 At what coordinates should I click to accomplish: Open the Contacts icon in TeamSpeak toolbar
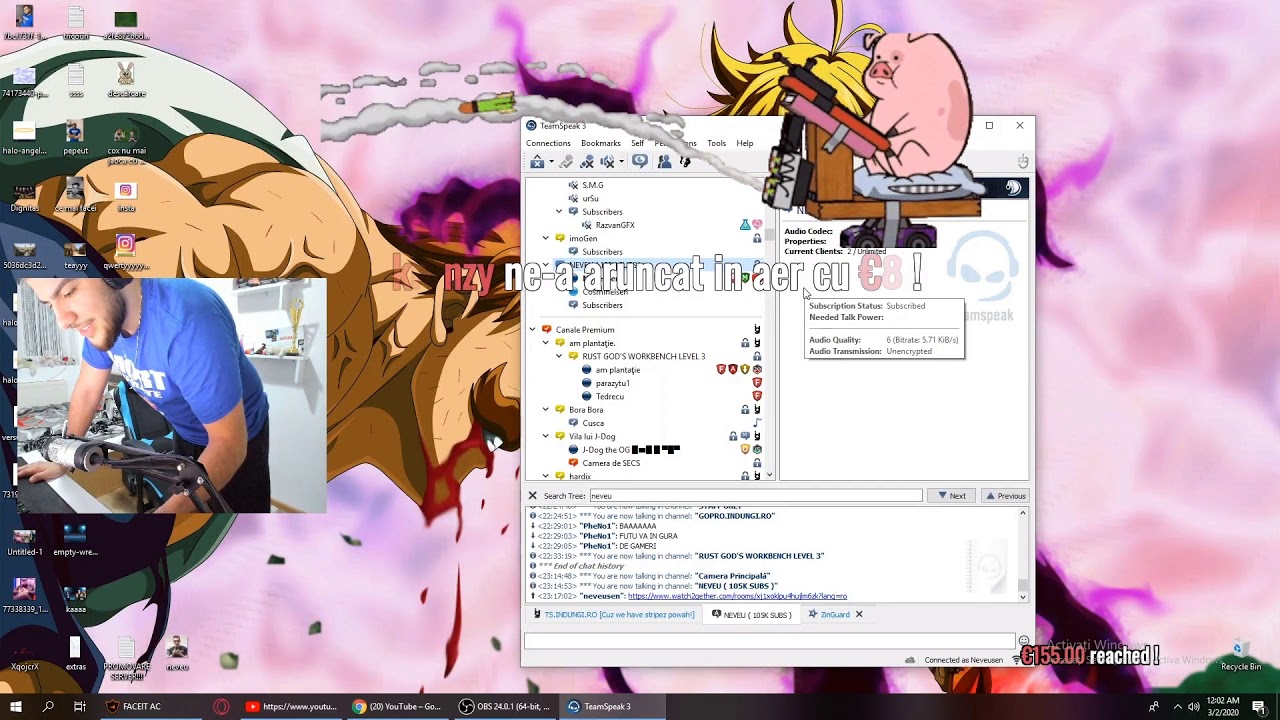tap(664, 162)
